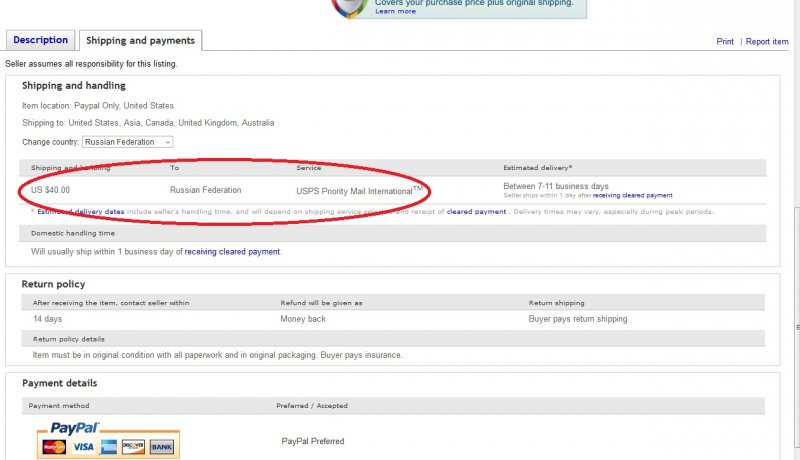Click the Payment details heading
Image resolution: width=800 pixels, height=460 pixels.
[59, 383]
